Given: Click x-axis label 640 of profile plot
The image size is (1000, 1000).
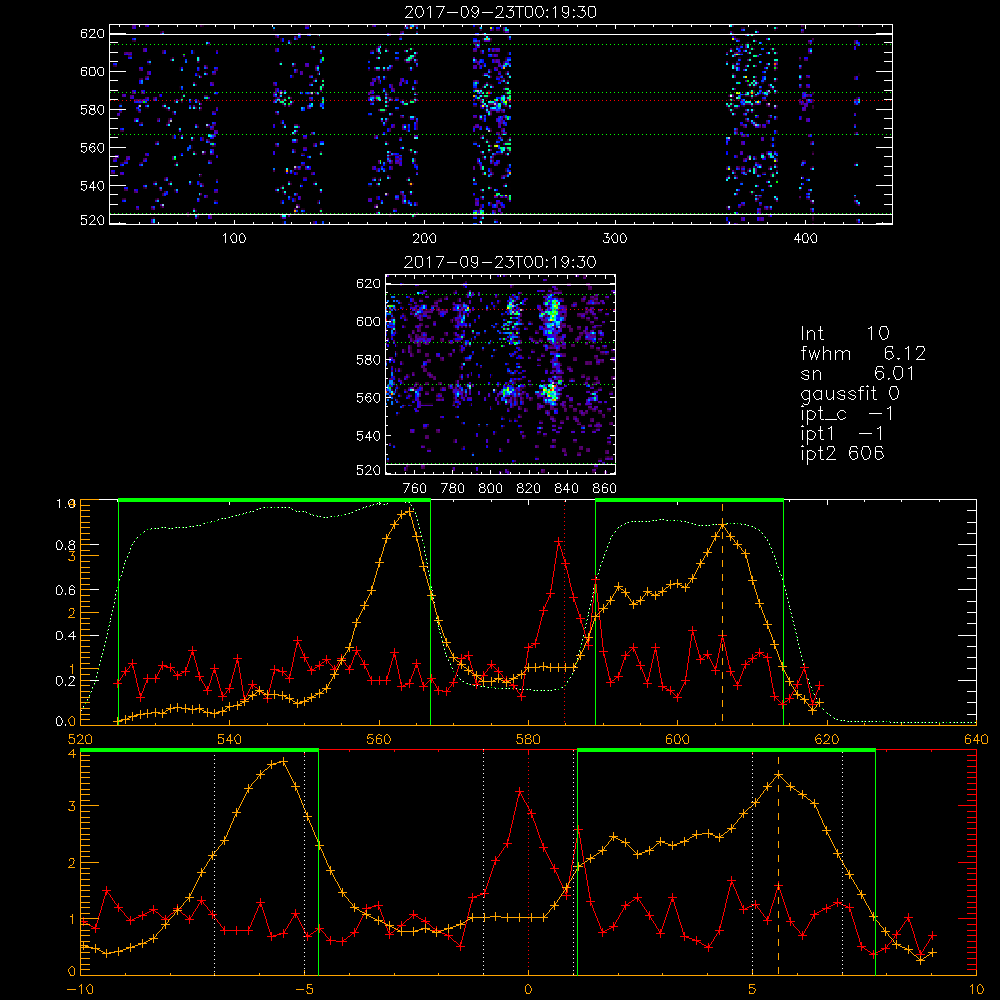Looking at the screenshot, I should [x=976, y=740].
